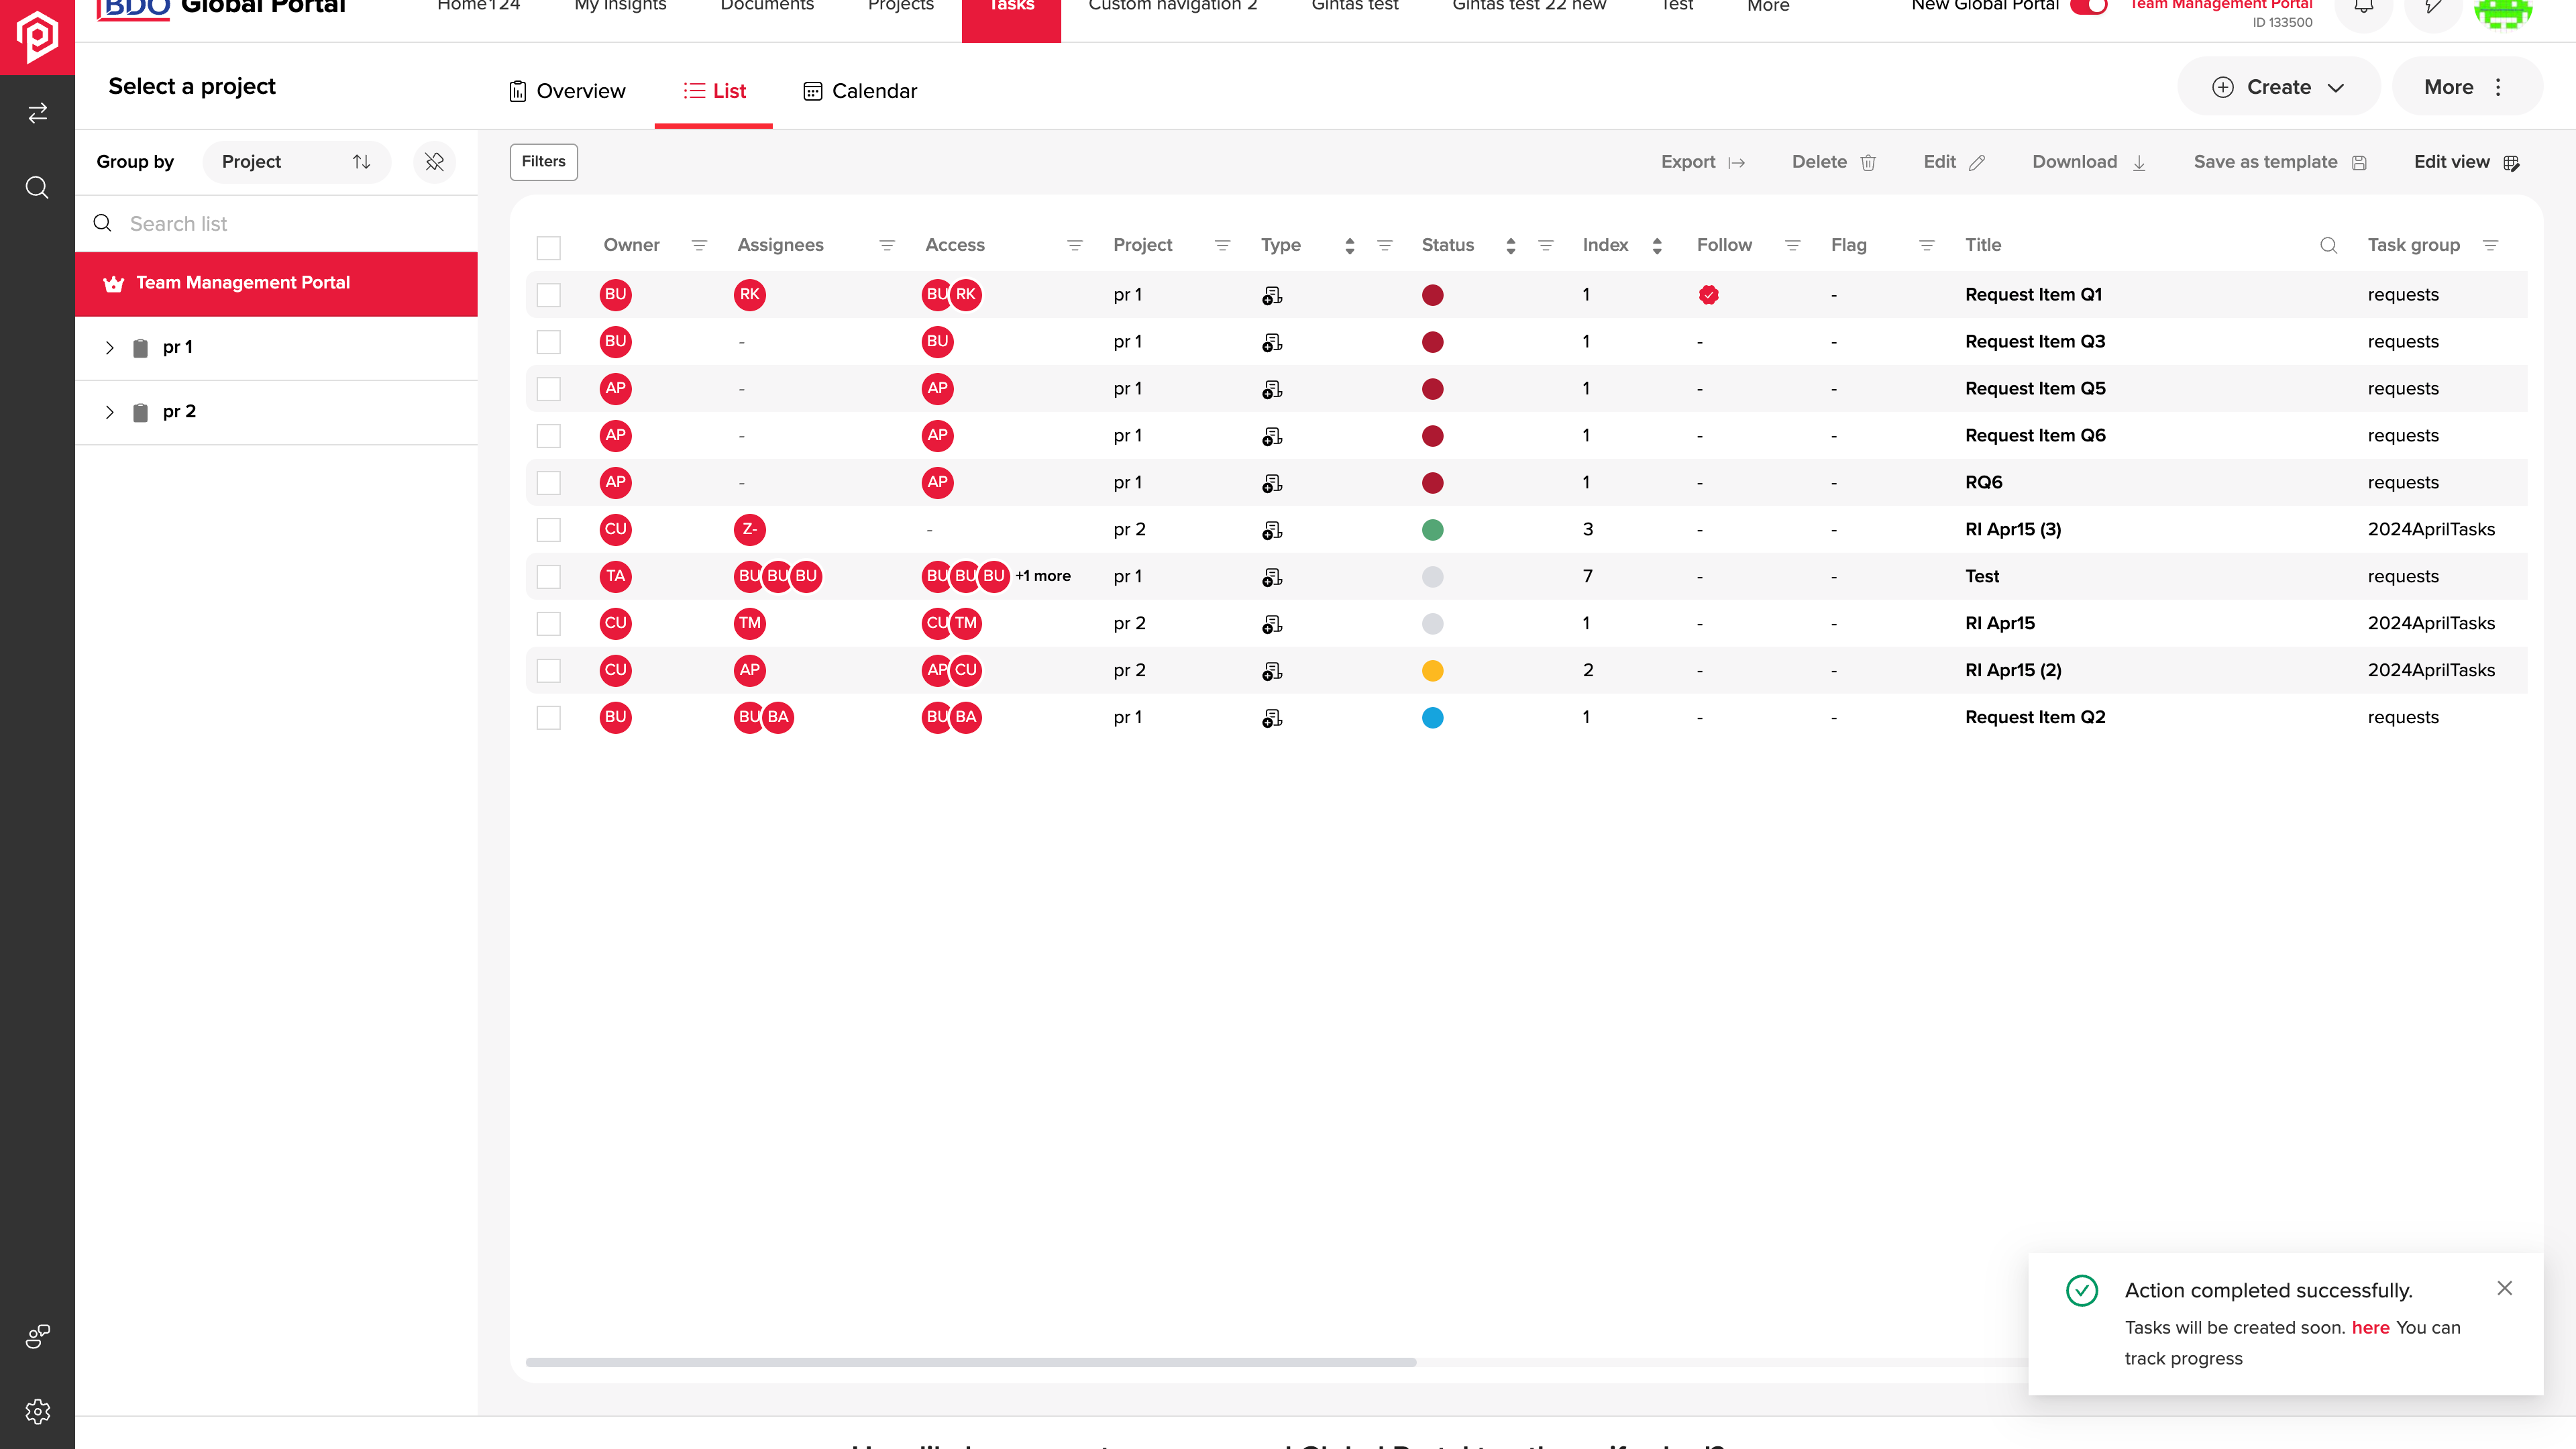This screenshot has width=2576, height=1449.
Task: Follow the 'here' link in the notification
Action: point(2370,1327)
